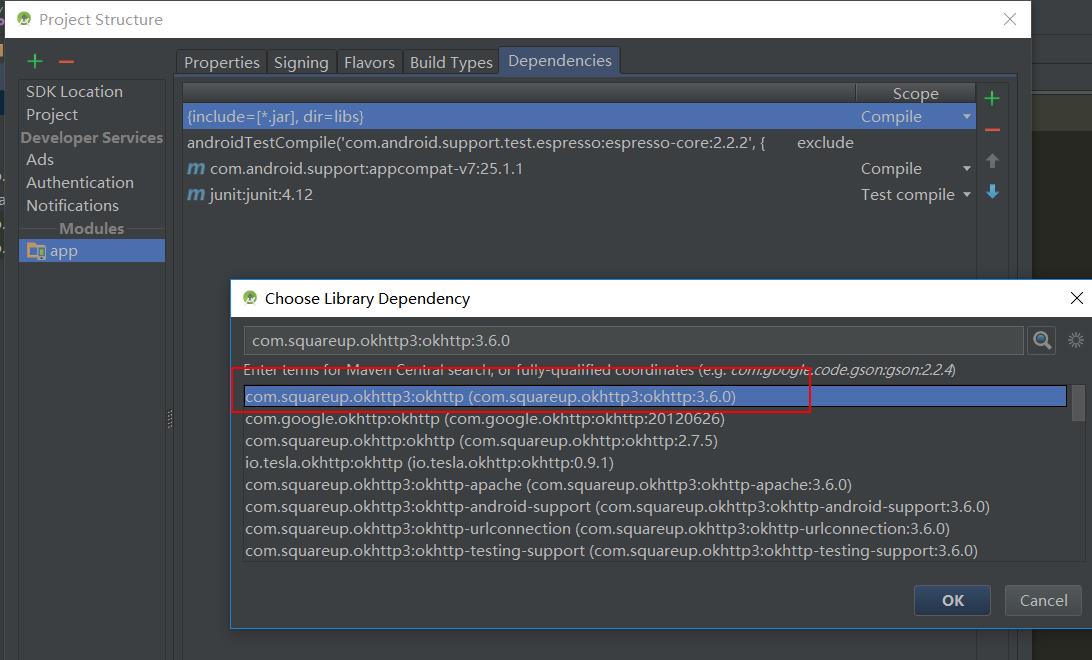Open scope dropdown for junit dependency
Image resolution: width=1092 pixels, height=660 pixels.
click(966, 195)
